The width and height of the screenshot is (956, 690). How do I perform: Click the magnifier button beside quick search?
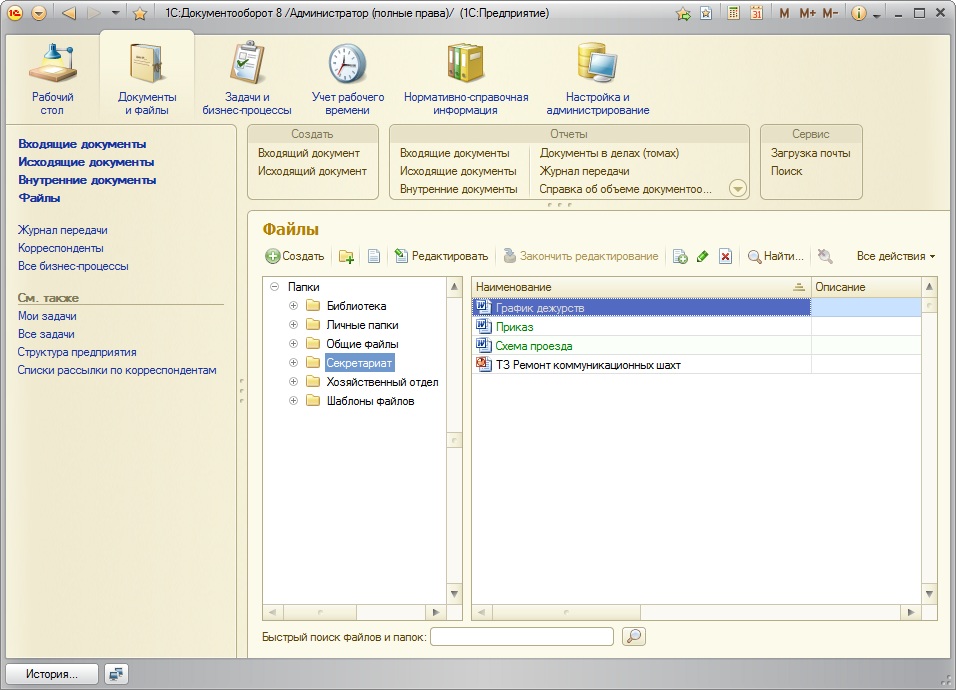634,637
